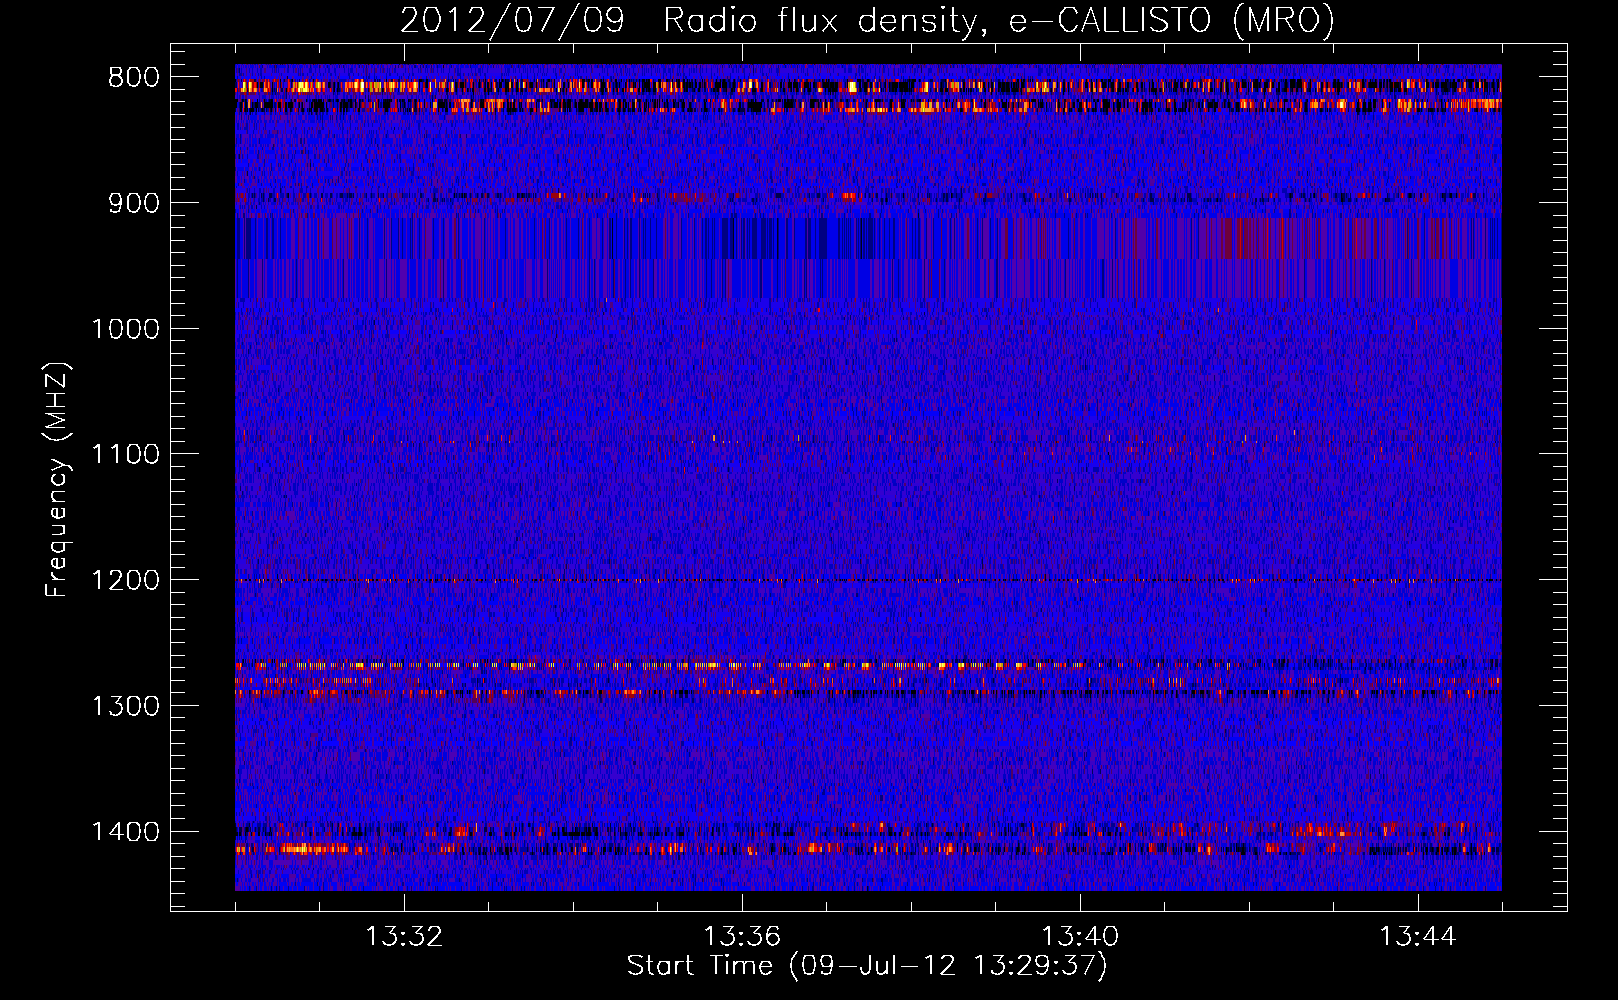Click the 800 frequency tick label
The height and width of the screenshot is (1000, 1618).
[x=134, y=78]
